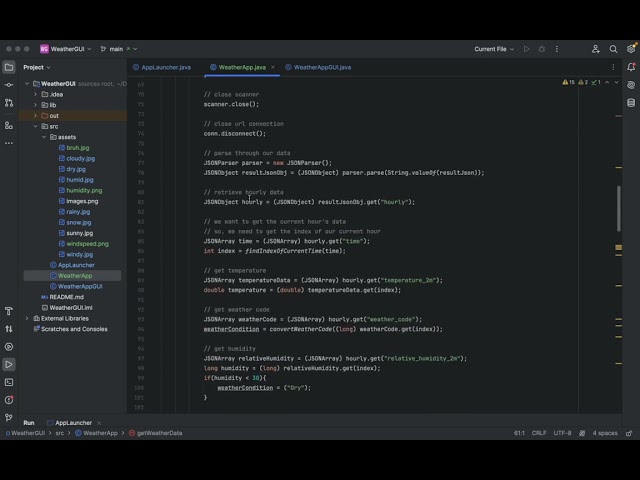Image resolution: width=640 pixels, height=480 pixels.
Task: Open the Database tool window icon
Action: pyautogui.click(x=631, y=103)
